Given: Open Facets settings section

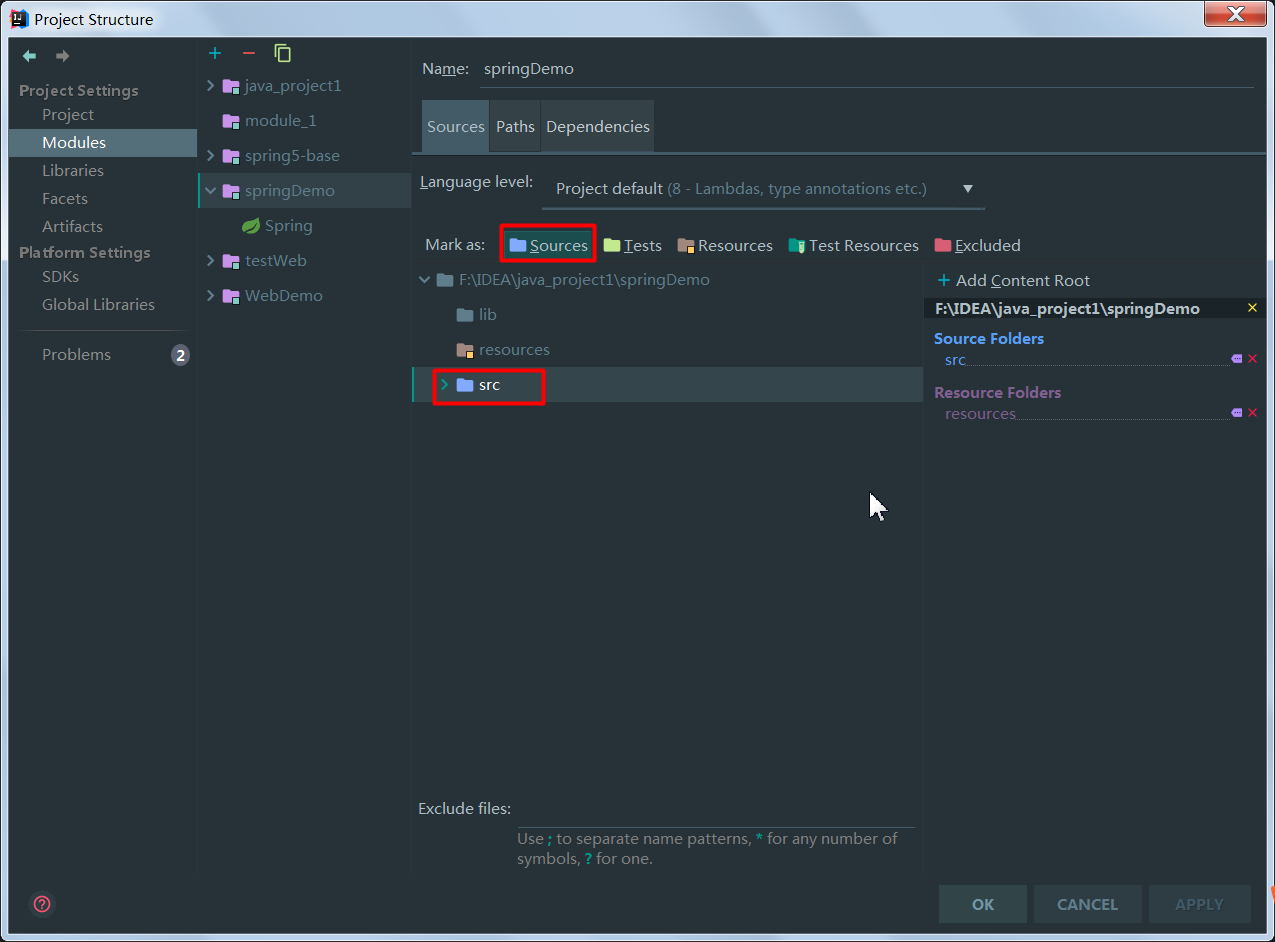Looking at the screenshot, I should point(65,199).
